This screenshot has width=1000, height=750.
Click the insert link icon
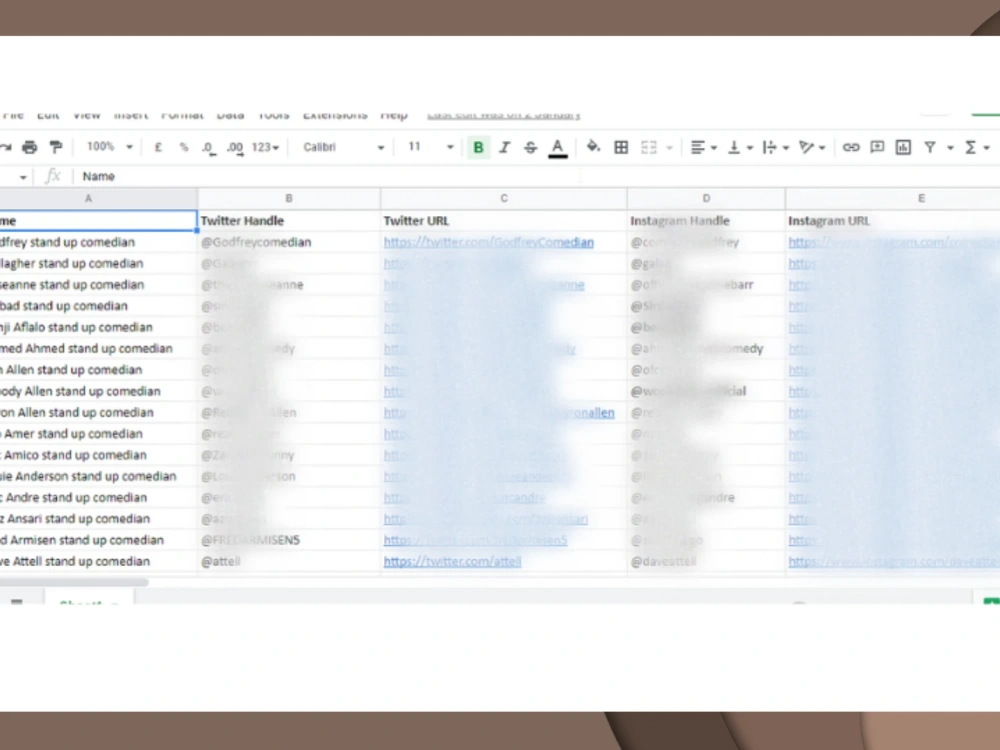[851, 147]
